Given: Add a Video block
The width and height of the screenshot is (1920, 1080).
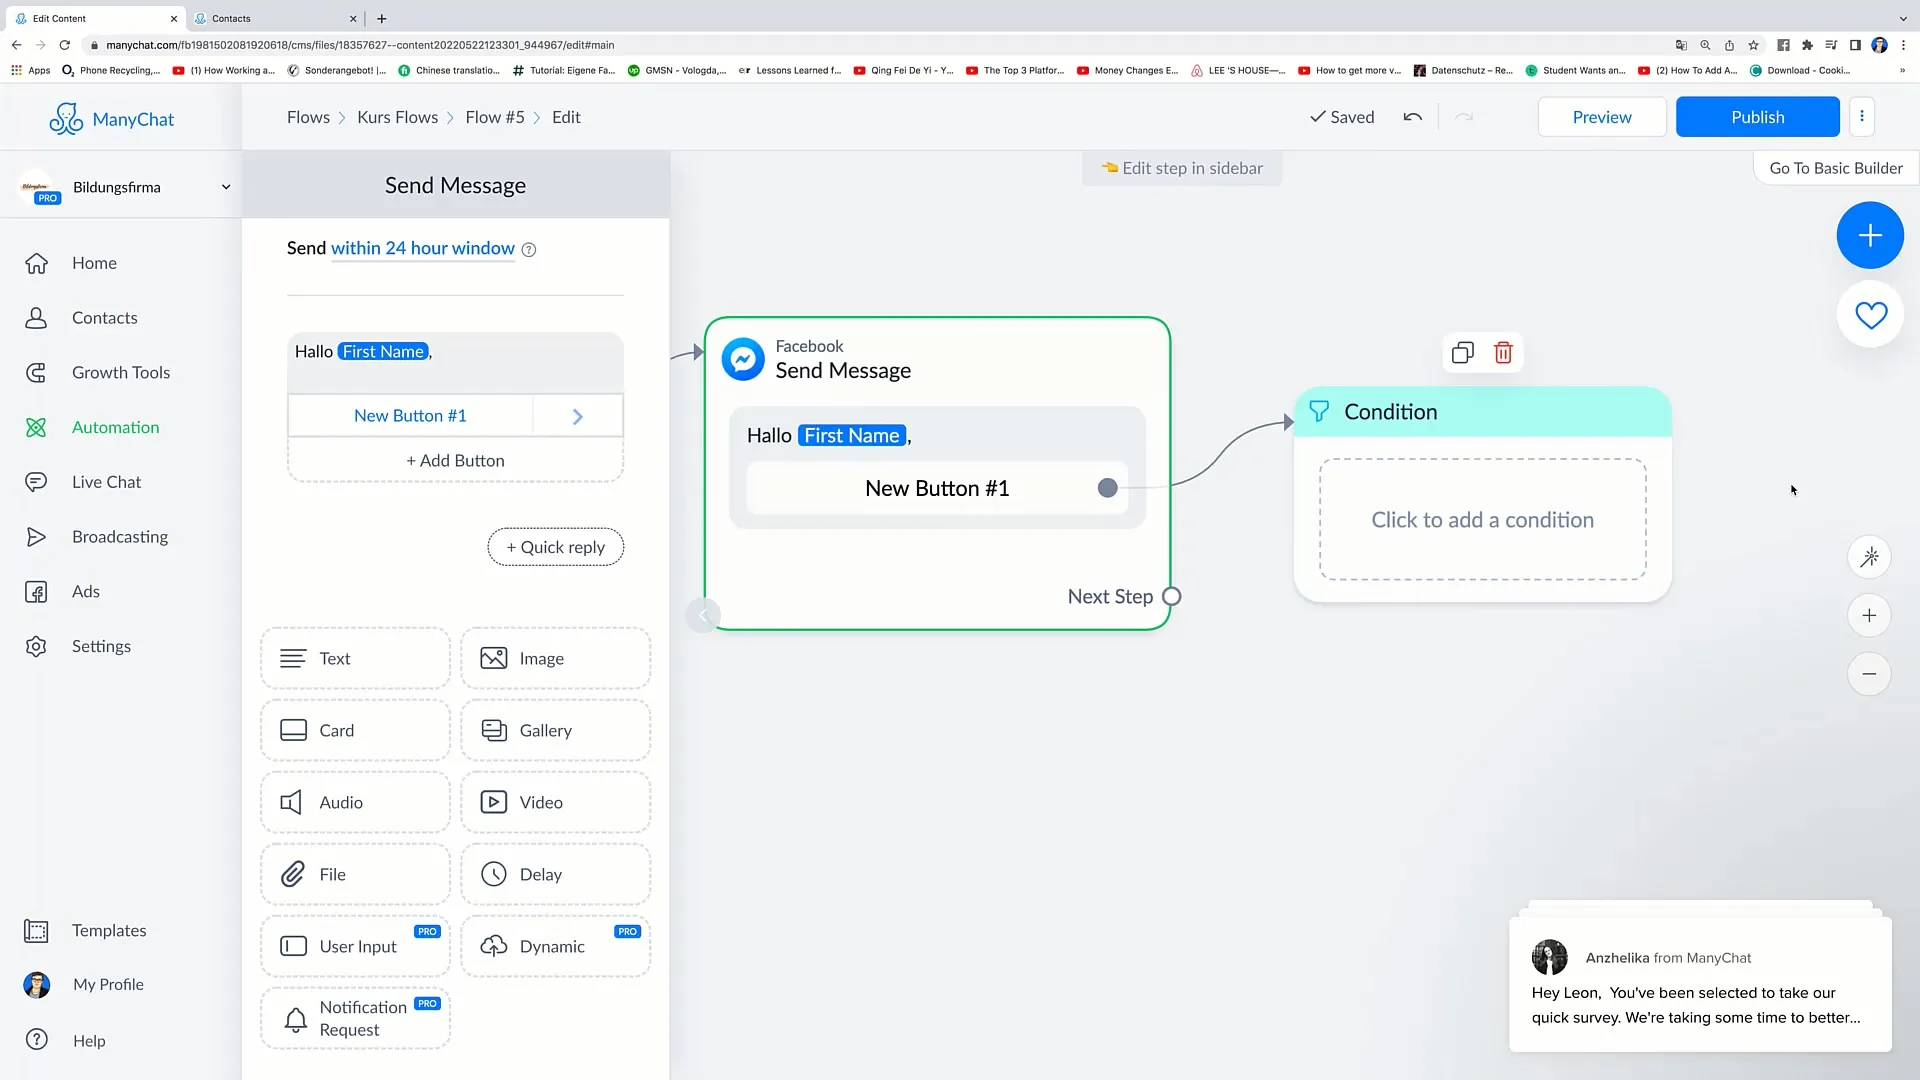Looking at the screenshot, I should pyautogui.click(x=555, y=803).
